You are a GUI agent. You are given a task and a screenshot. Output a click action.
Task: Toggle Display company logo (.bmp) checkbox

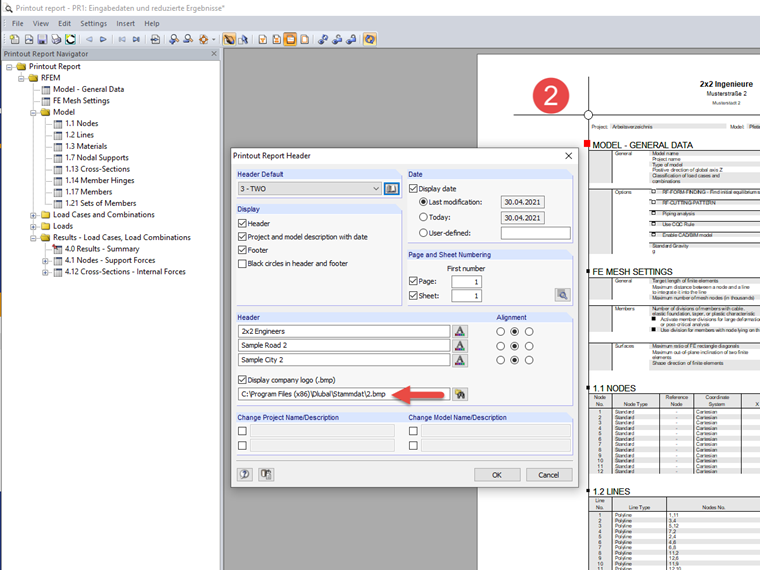(242, 380)
